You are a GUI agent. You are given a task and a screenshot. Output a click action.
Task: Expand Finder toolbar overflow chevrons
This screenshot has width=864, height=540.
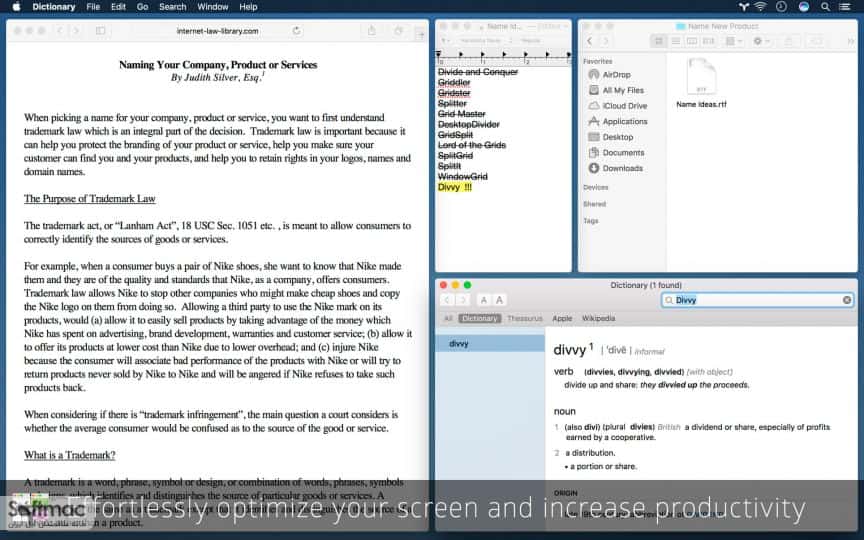850,41
